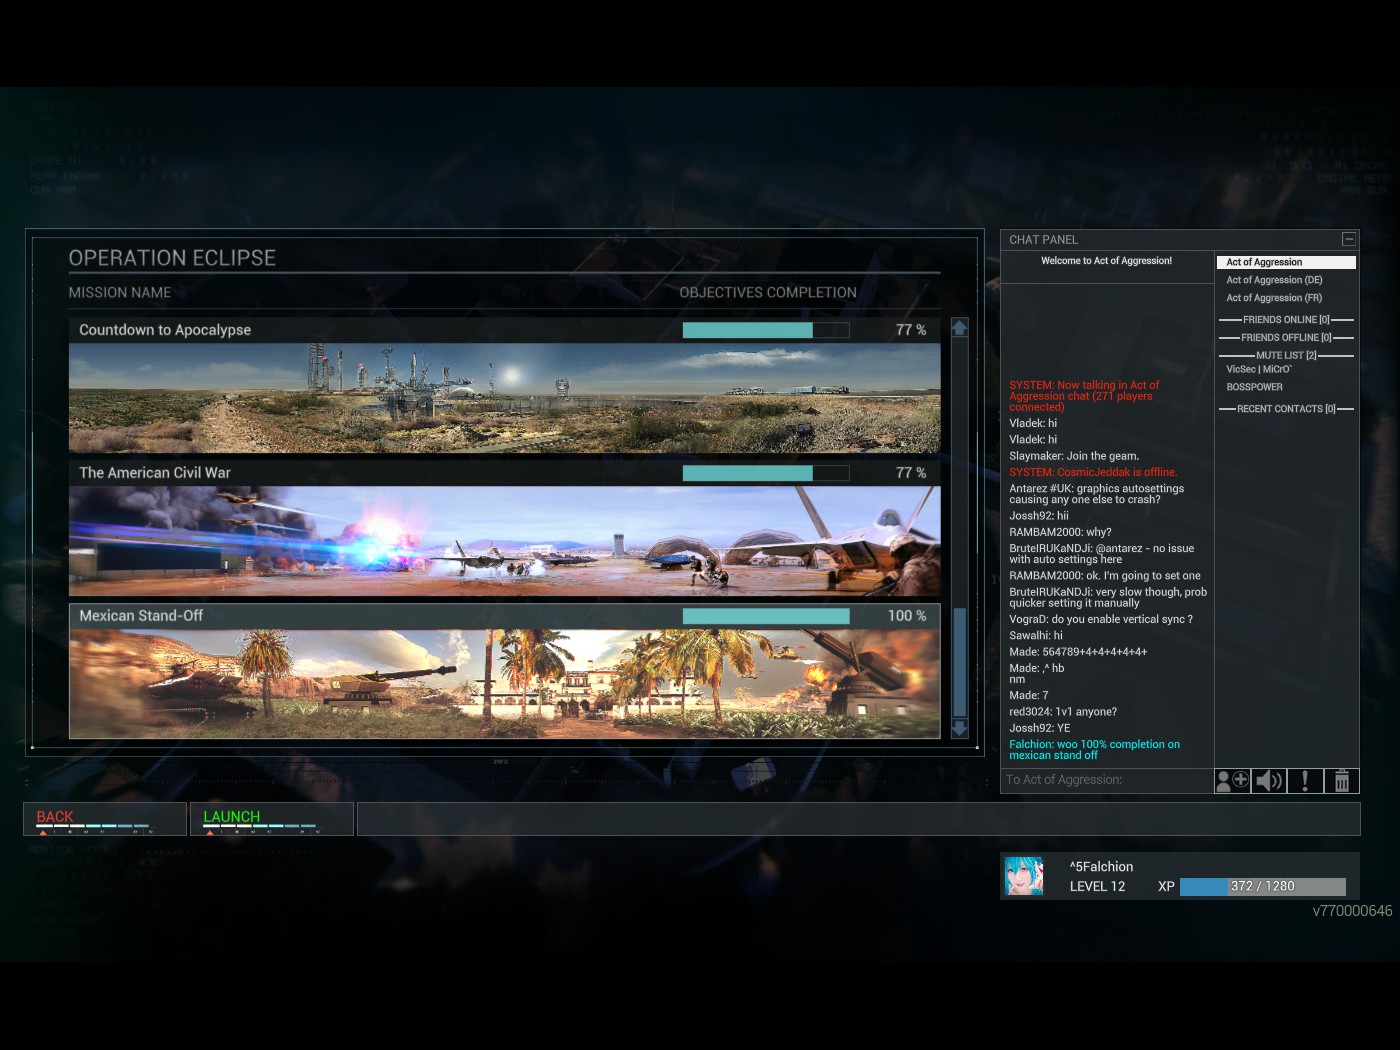Click RAMBAM2000's 'why?' message
The image size is (1400, 1050).
[1060, 532]
